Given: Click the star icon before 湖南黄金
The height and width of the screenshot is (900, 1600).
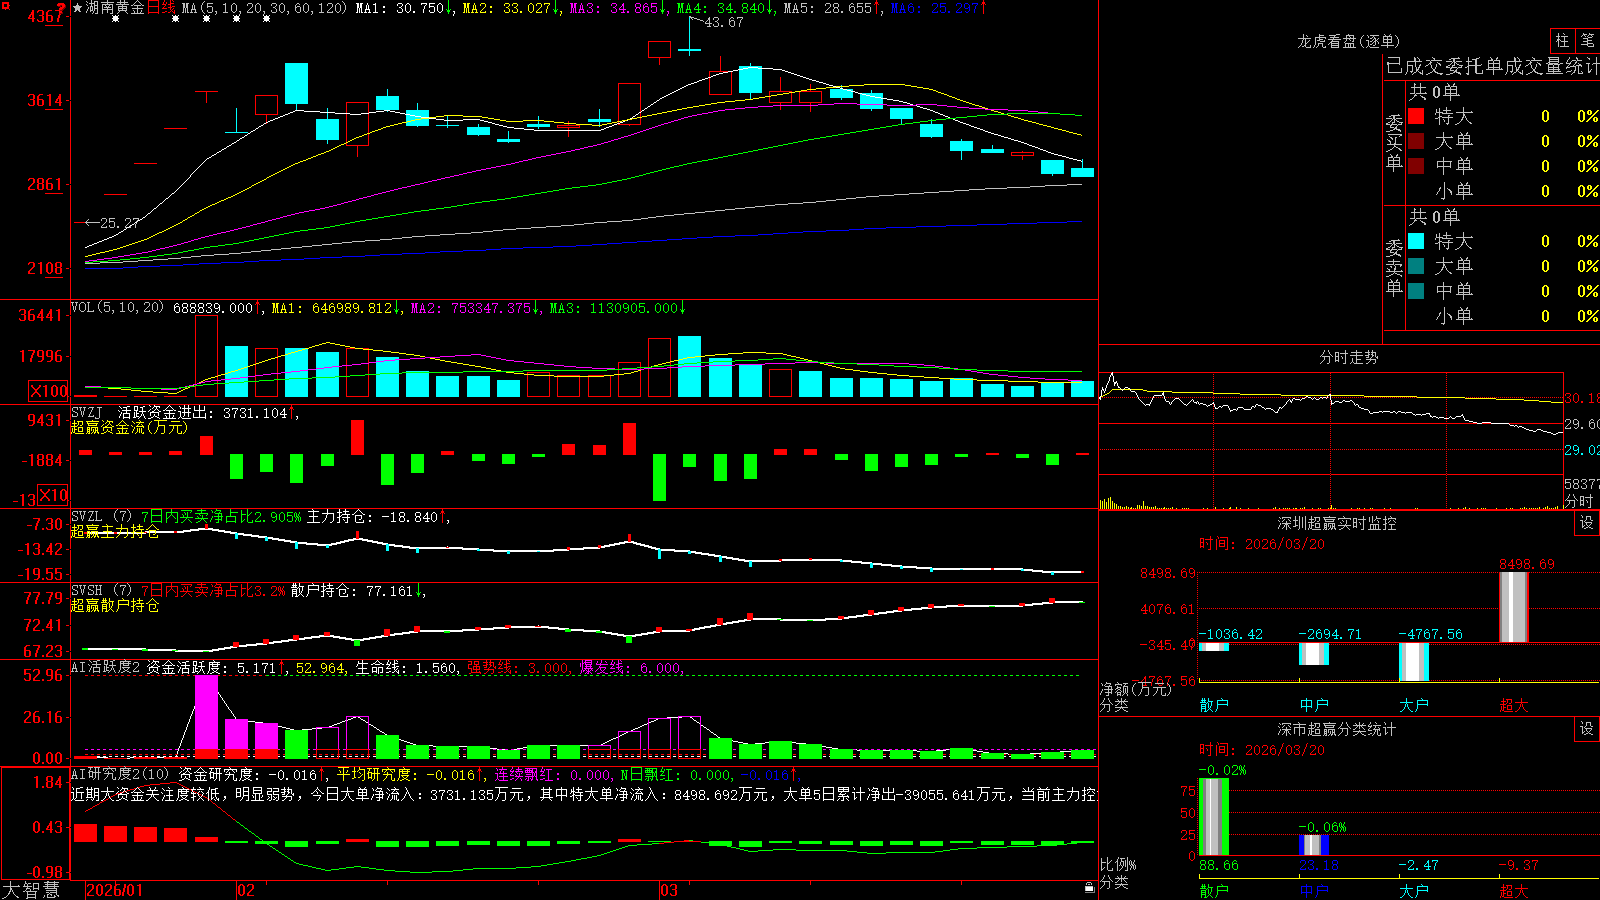Looking at the screenshot, I should [77, 8].
